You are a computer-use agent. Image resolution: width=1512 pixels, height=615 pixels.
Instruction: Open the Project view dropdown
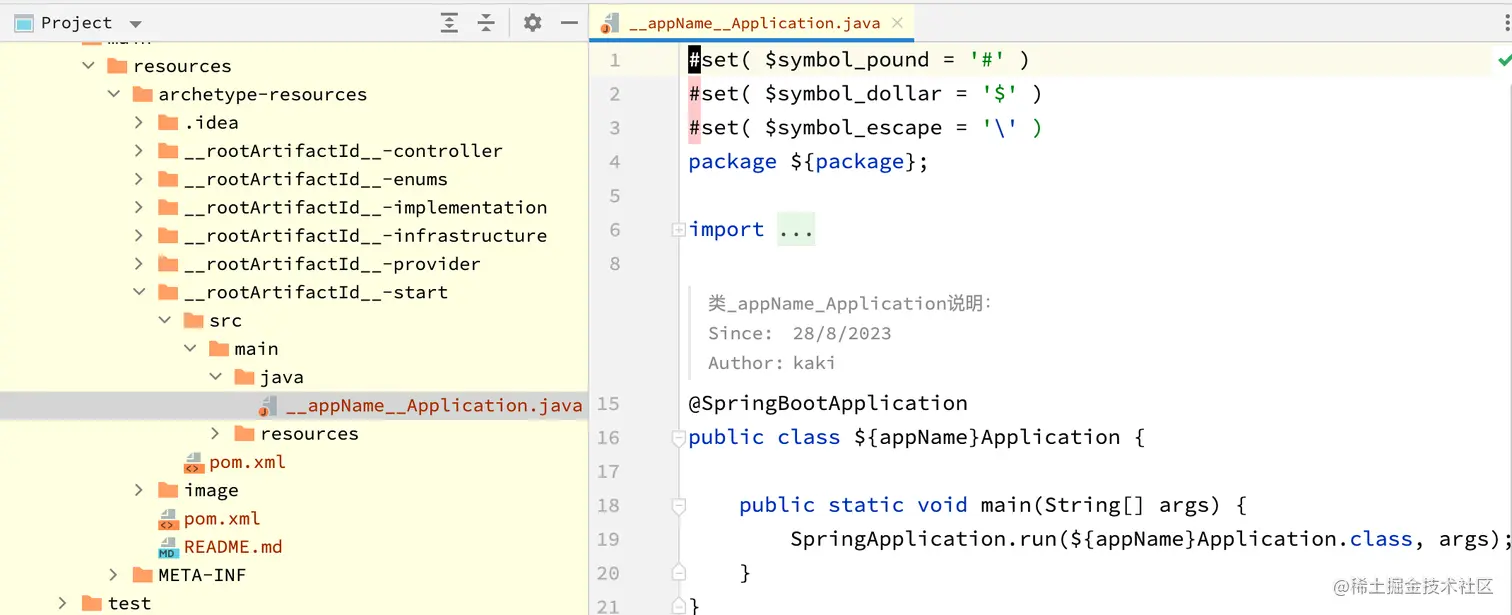tap(136, 24)
